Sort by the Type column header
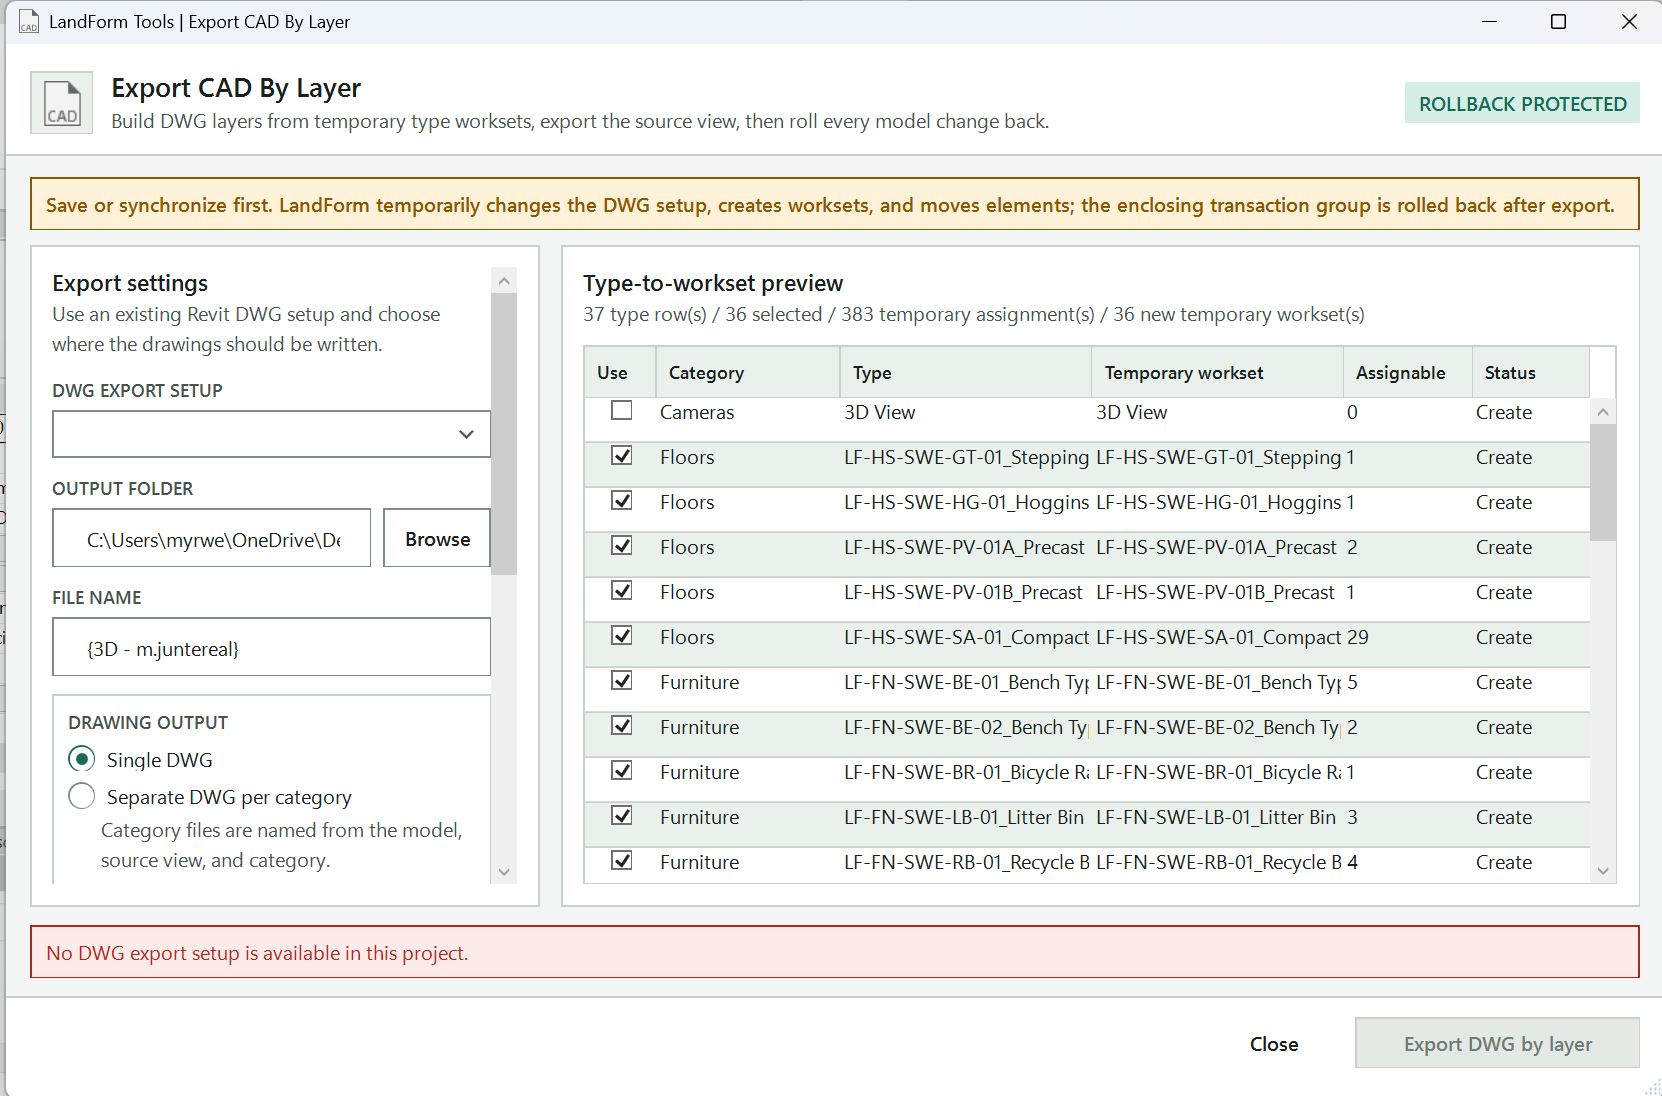1662x1096 pixels. click(966, 373)
